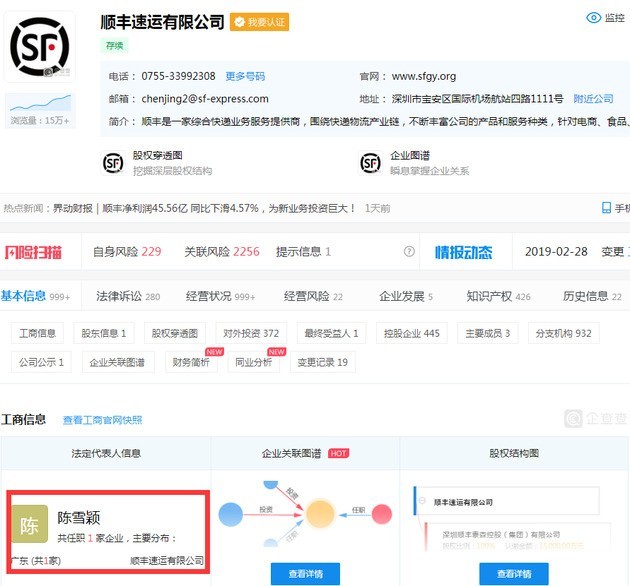Click the yellow center node in relation graph
The width and height of the screenshot is (630, 586).
coord(320,514)
